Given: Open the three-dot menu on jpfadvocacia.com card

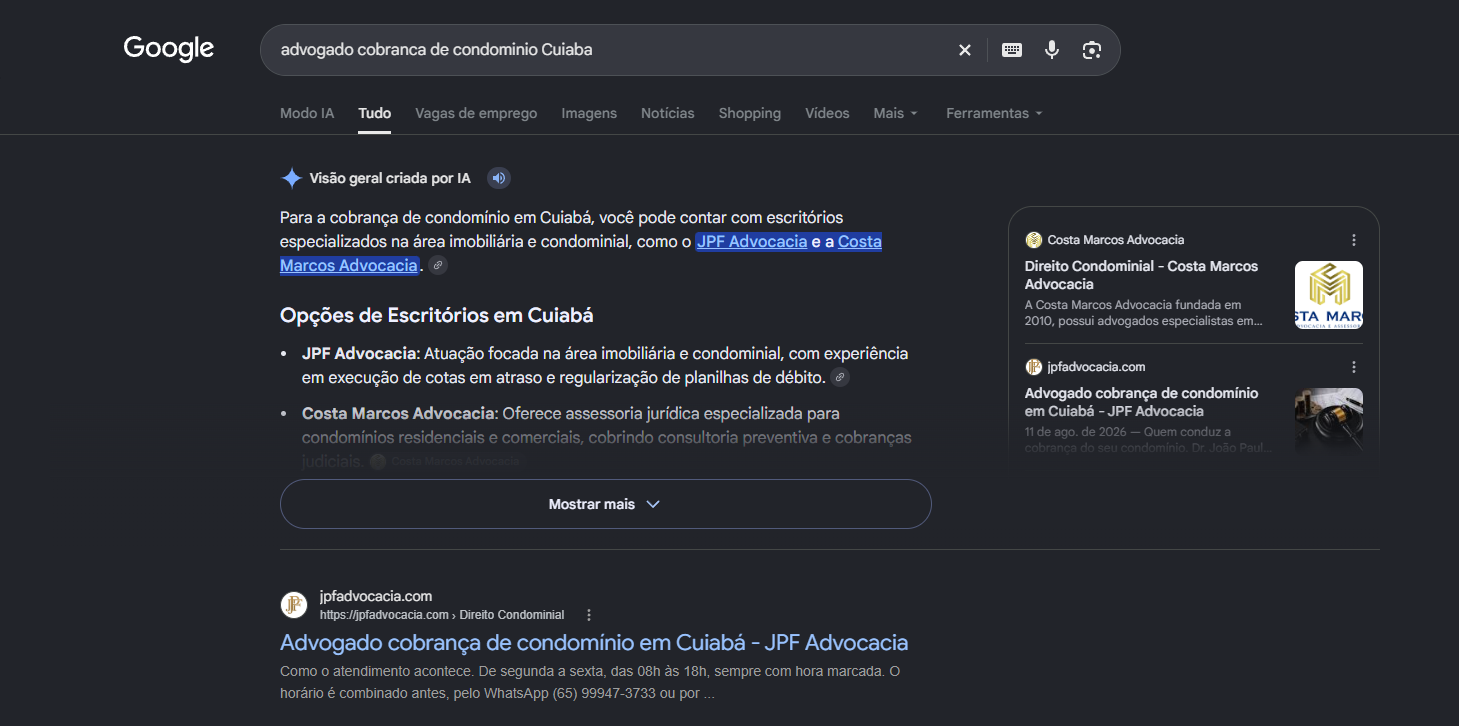Looking at the screenshot, I should [x=1354, y=367].
